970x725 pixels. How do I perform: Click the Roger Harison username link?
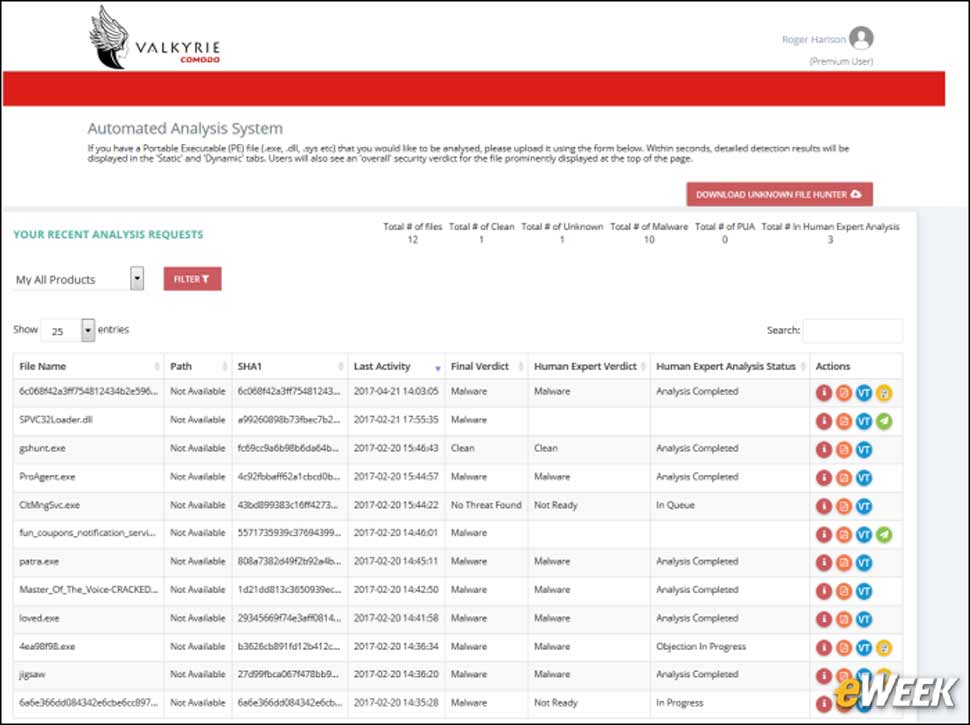(813, 39)
